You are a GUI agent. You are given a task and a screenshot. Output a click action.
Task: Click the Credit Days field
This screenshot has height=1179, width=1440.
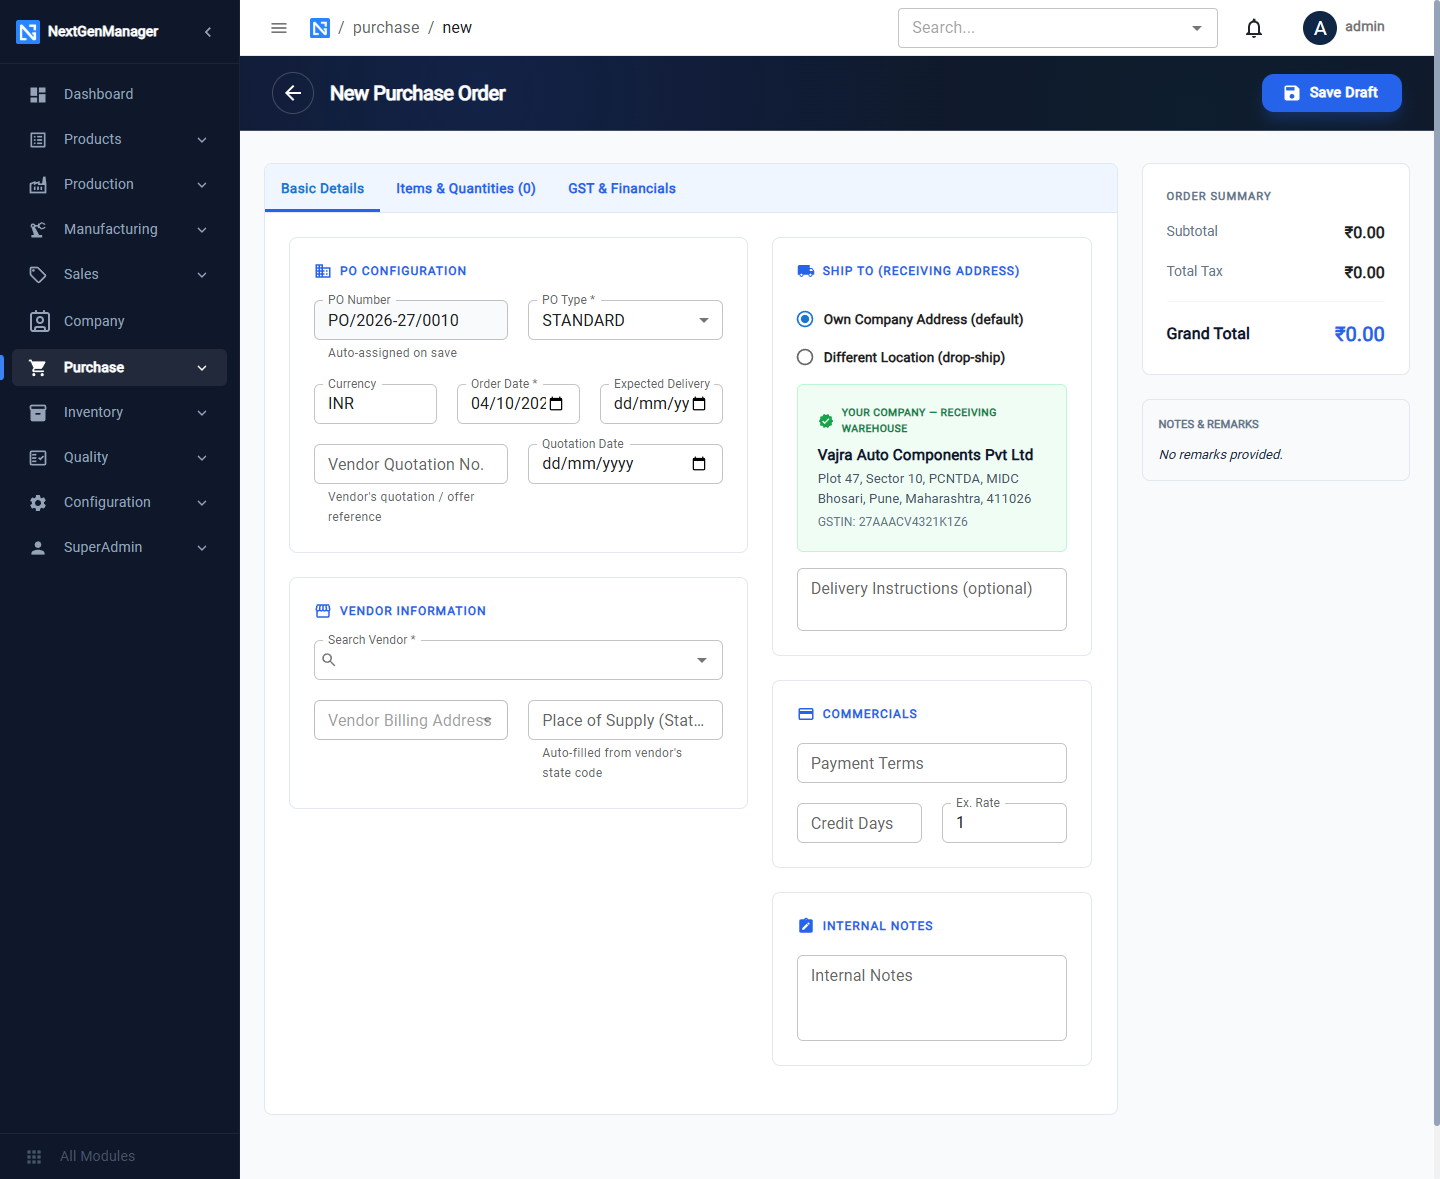(859, 823)
